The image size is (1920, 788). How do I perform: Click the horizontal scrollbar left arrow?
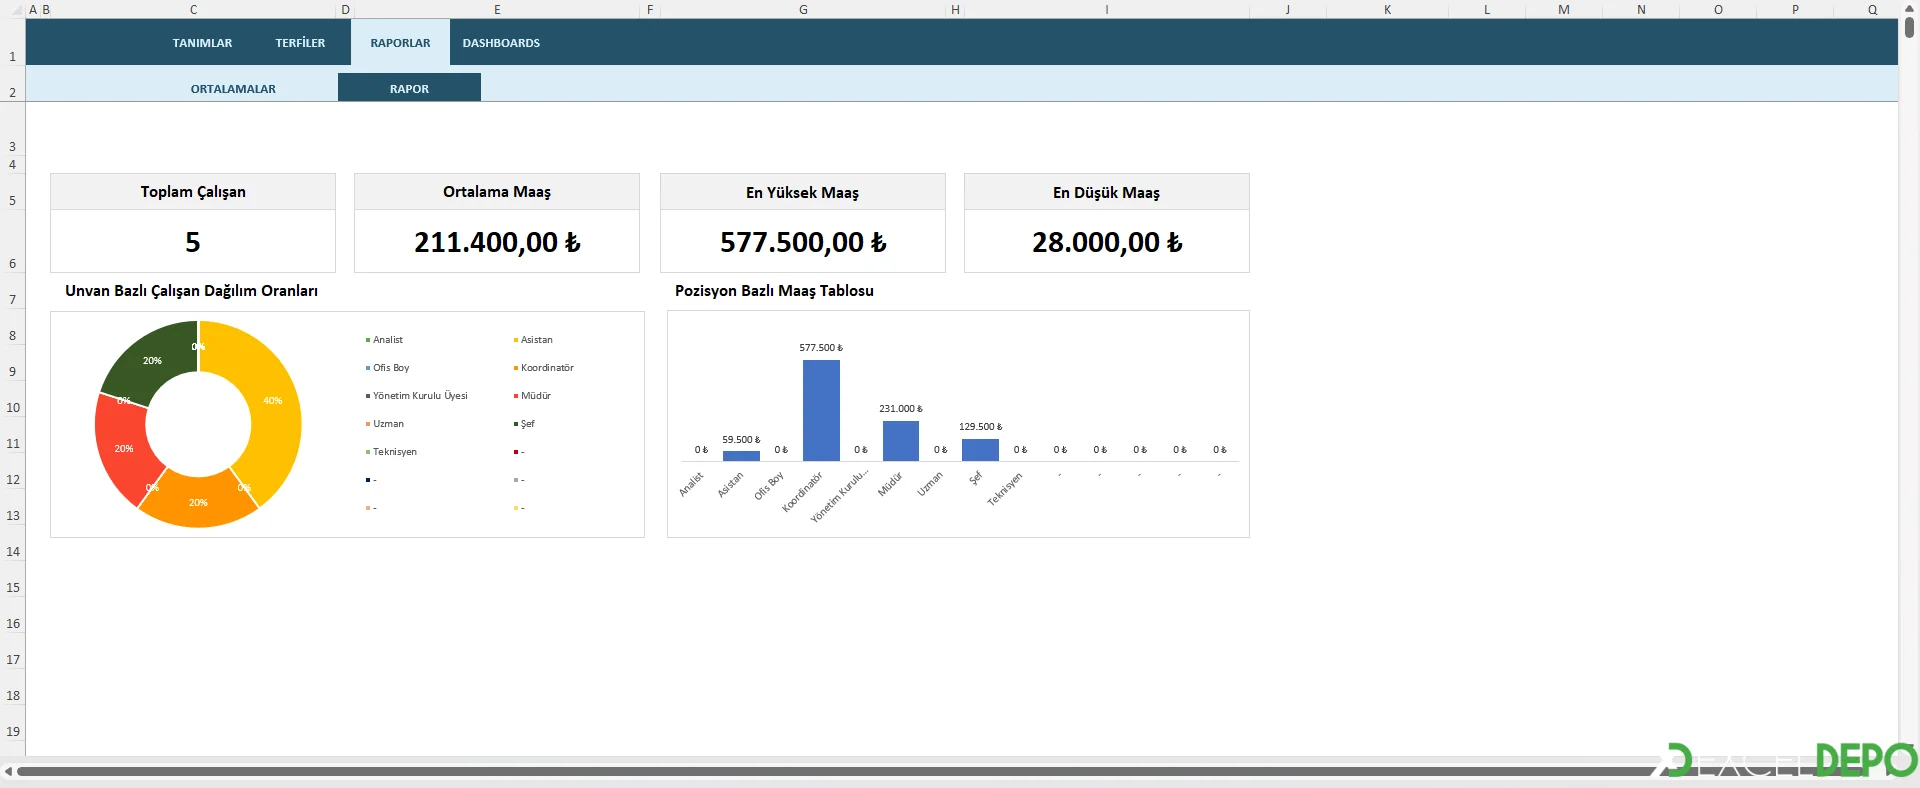(x=9, y=771)
